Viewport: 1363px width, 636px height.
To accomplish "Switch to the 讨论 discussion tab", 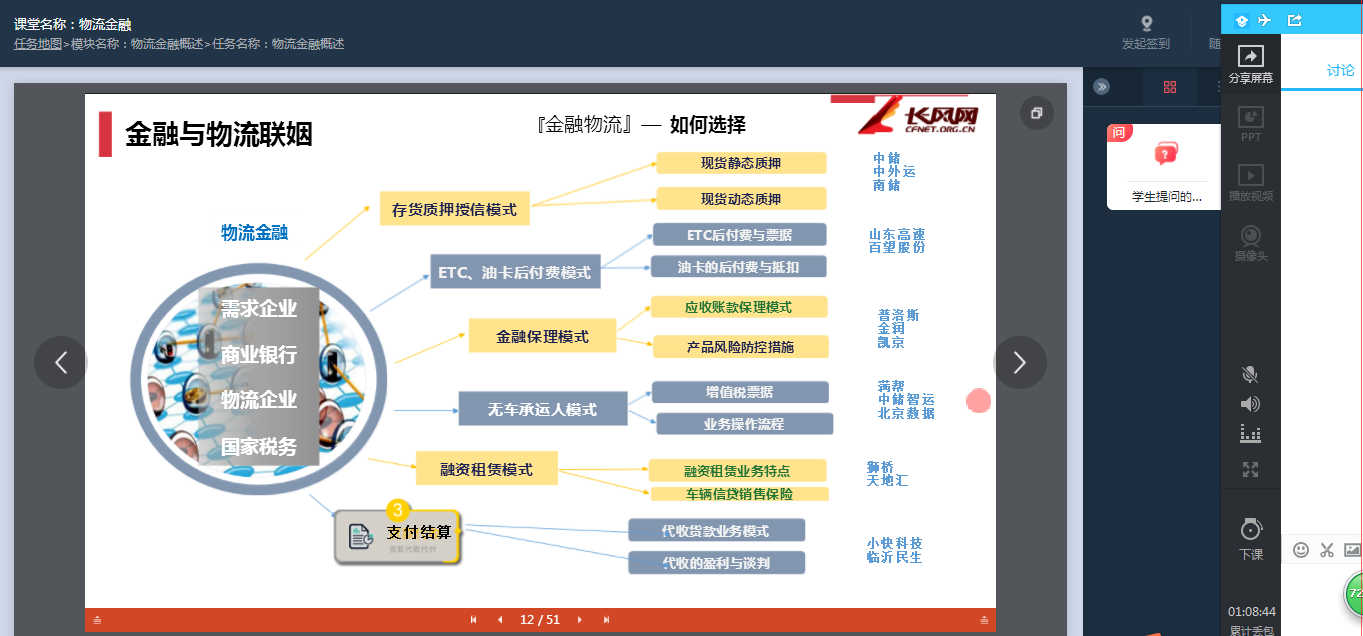I will (x=1340, y=70).
